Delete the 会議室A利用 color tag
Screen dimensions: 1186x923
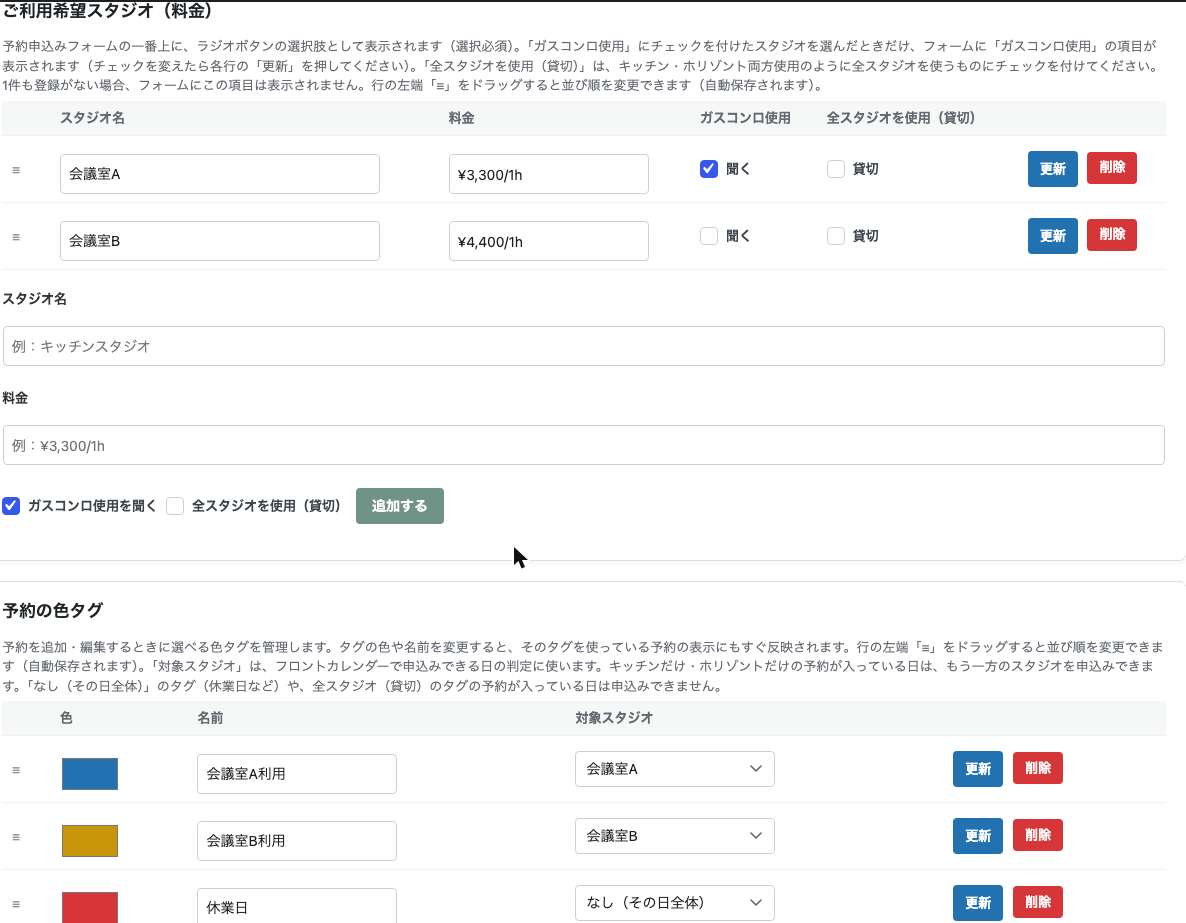pyautogui.click(x=1037, y=768)
